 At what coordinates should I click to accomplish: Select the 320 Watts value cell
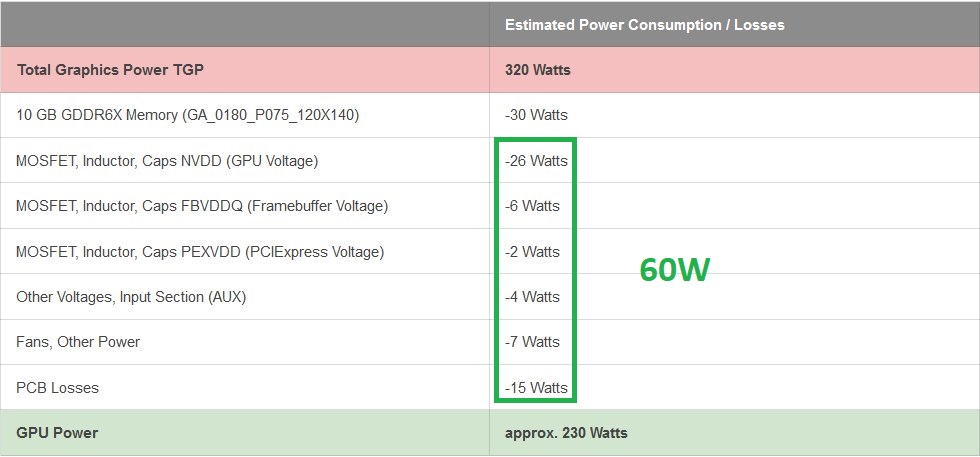[x=538, y=69]
